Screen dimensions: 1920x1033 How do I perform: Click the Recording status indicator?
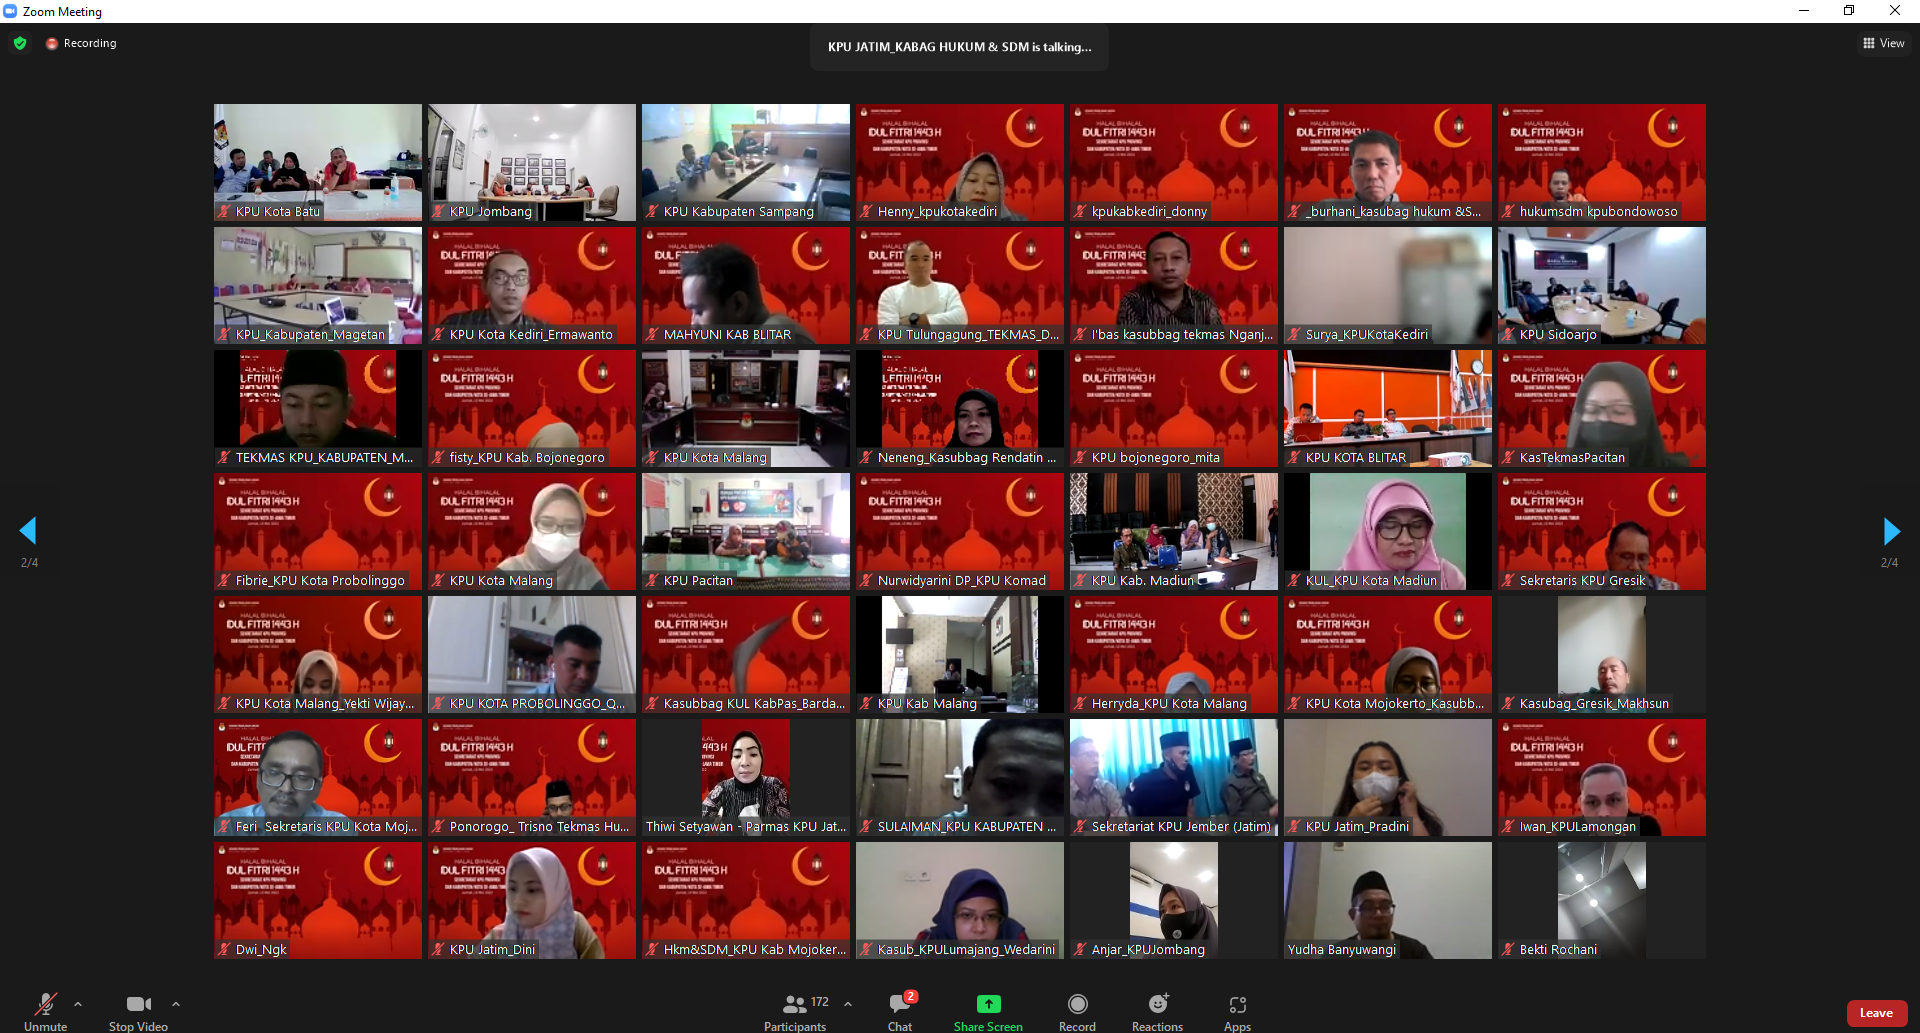81,43
